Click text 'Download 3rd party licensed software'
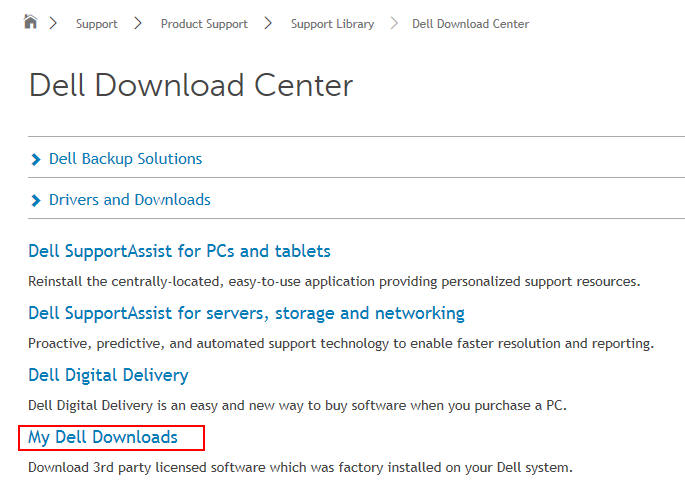This screenshot has height=481, width=685. tap(148, 467)
